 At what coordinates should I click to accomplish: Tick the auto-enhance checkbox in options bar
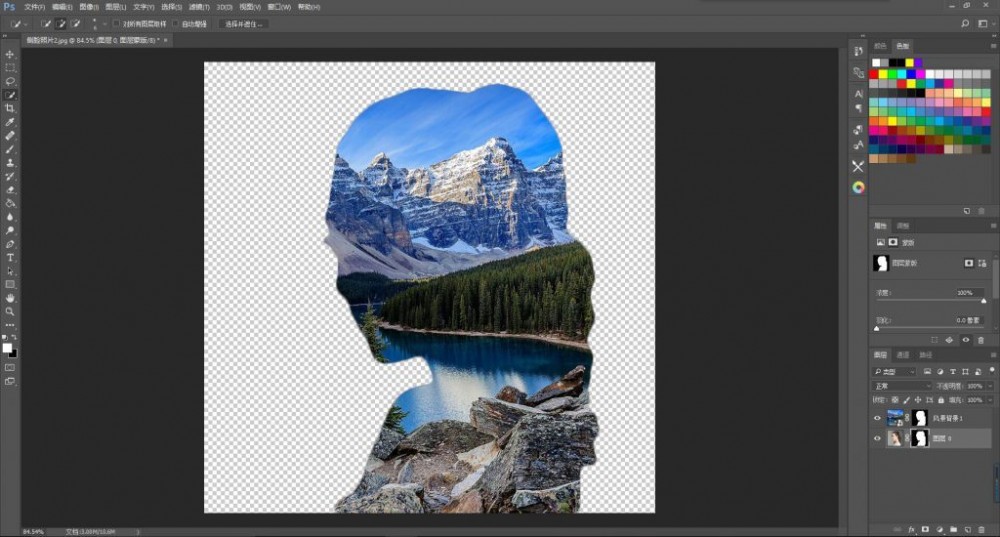point(176,23)
